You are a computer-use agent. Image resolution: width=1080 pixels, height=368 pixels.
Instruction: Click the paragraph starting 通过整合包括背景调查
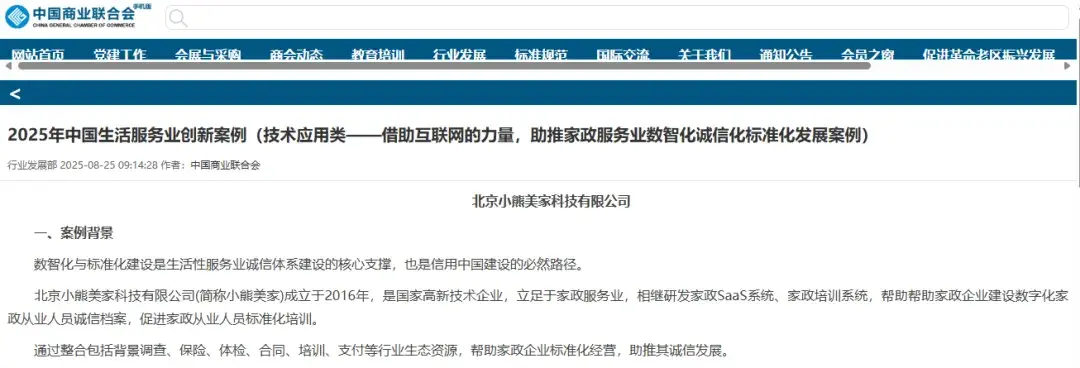pos(381,351)
